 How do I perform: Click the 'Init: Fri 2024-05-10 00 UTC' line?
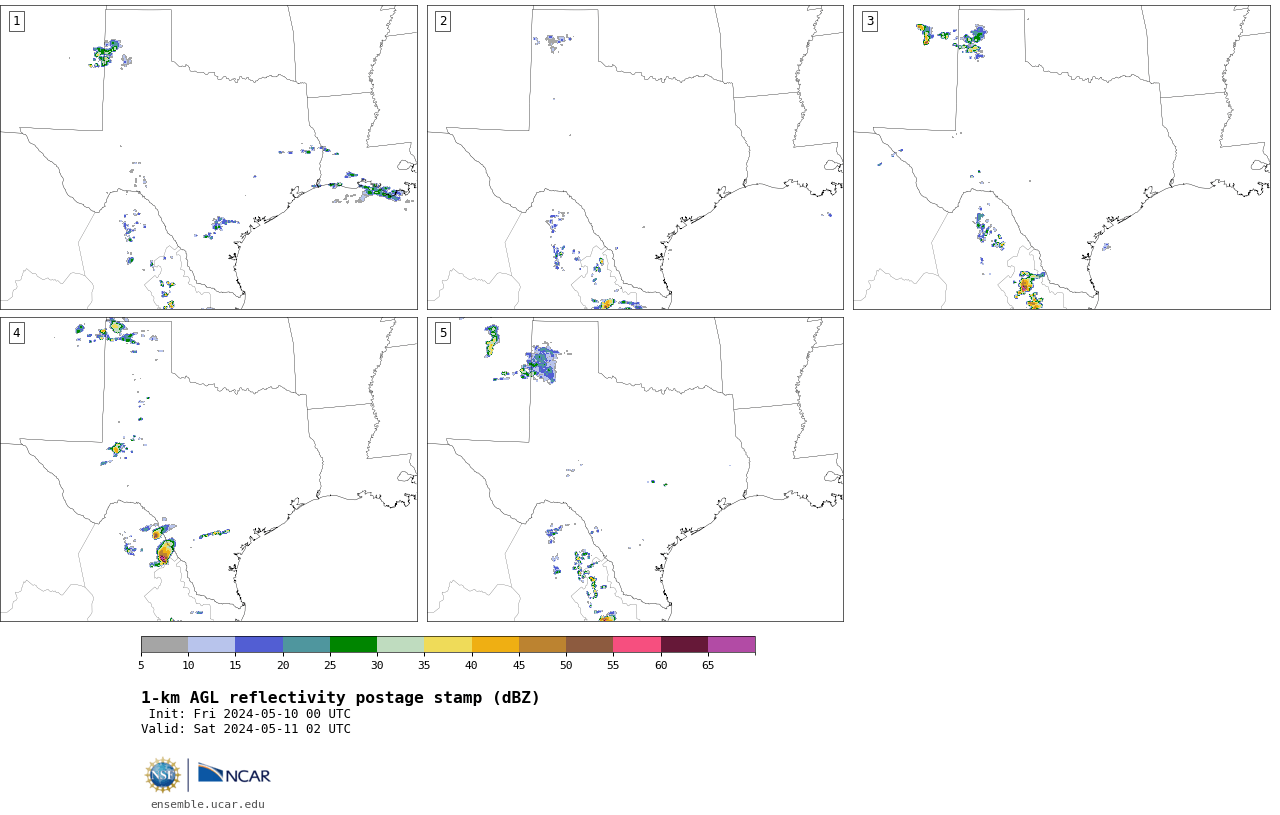[x=250, y=714]
